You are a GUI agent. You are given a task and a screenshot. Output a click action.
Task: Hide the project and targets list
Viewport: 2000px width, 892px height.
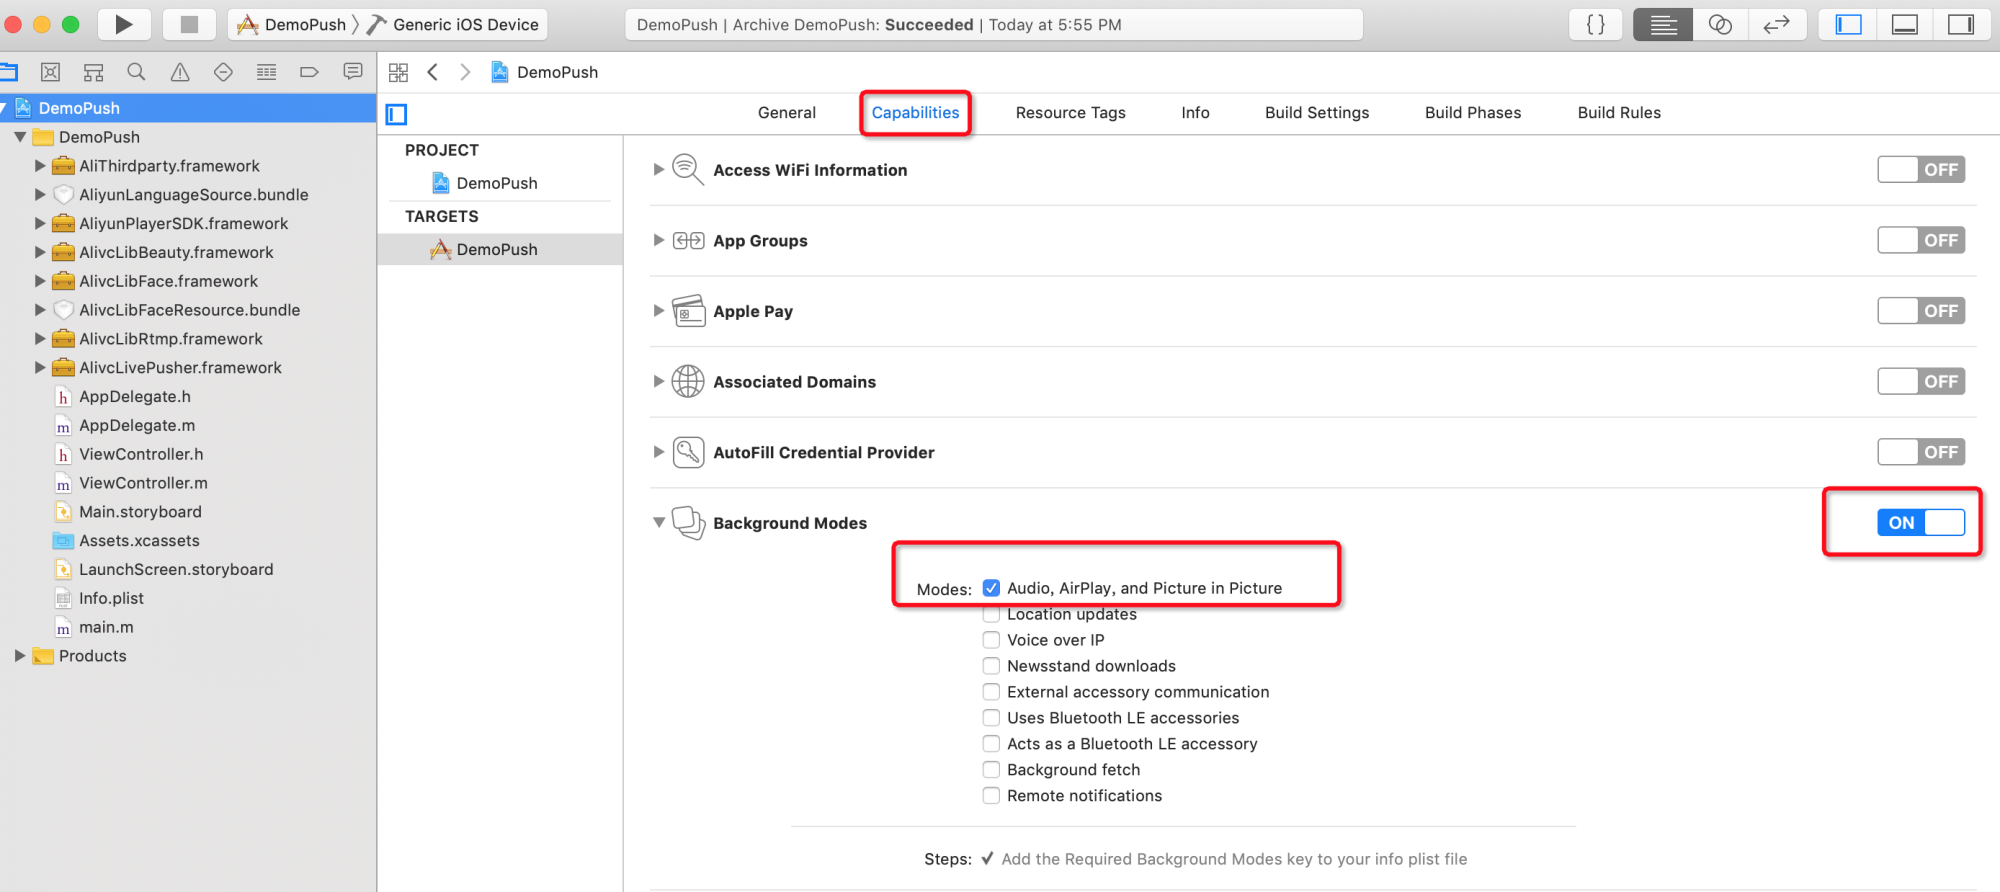tap(397, 114)
